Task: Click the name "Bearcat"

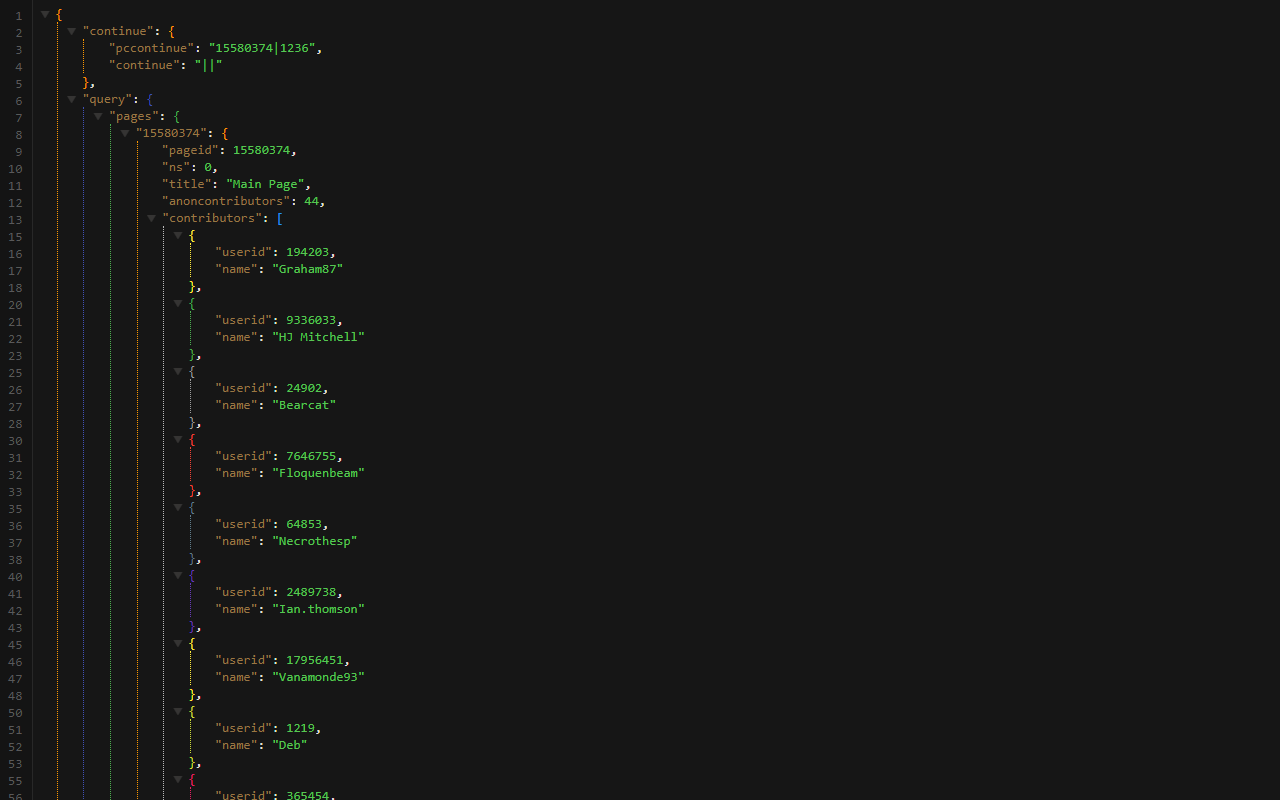Action: click(x=304, y=405)
